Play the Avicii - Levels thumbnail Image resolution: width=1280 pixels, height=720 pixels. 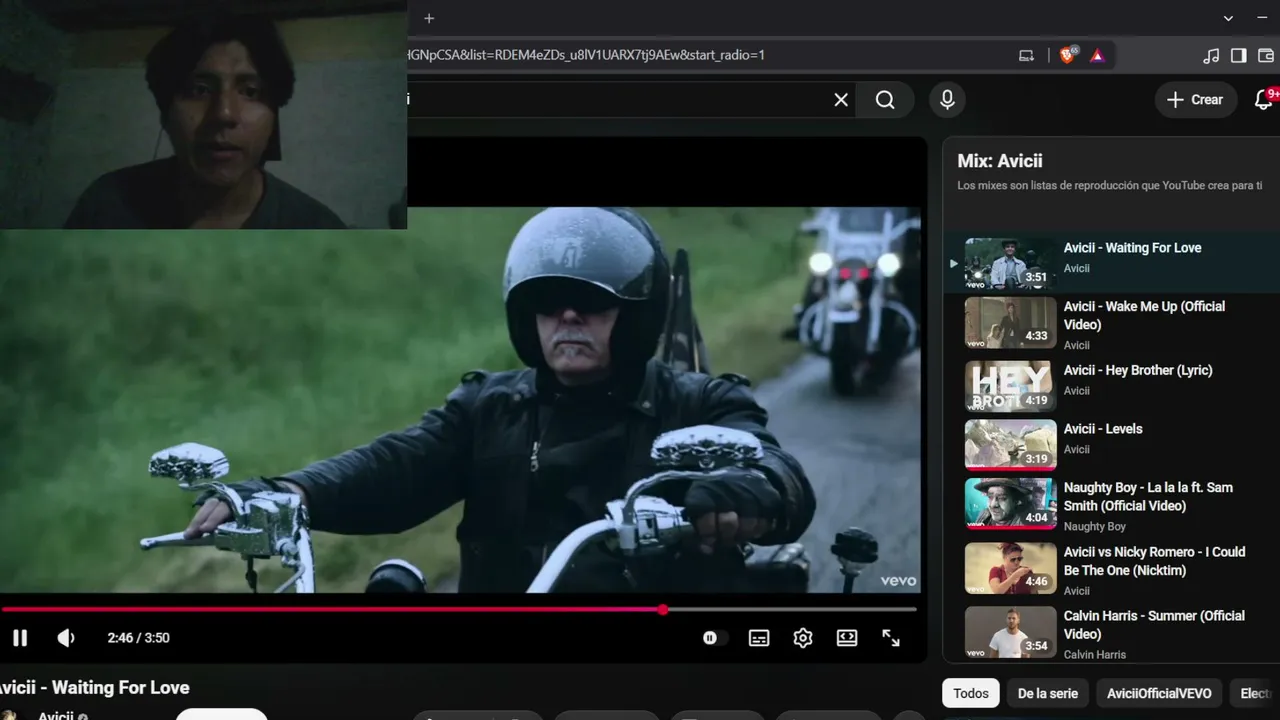tap(1010, 445)
